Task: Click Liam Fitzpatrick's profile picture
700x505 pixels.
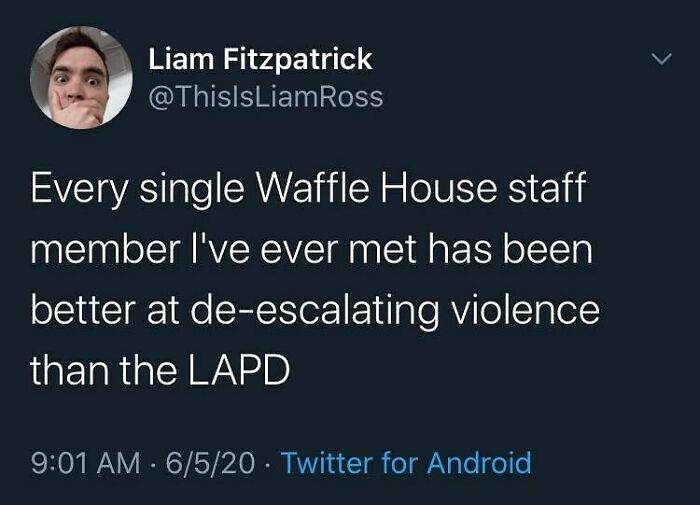Action: (81, 78)
